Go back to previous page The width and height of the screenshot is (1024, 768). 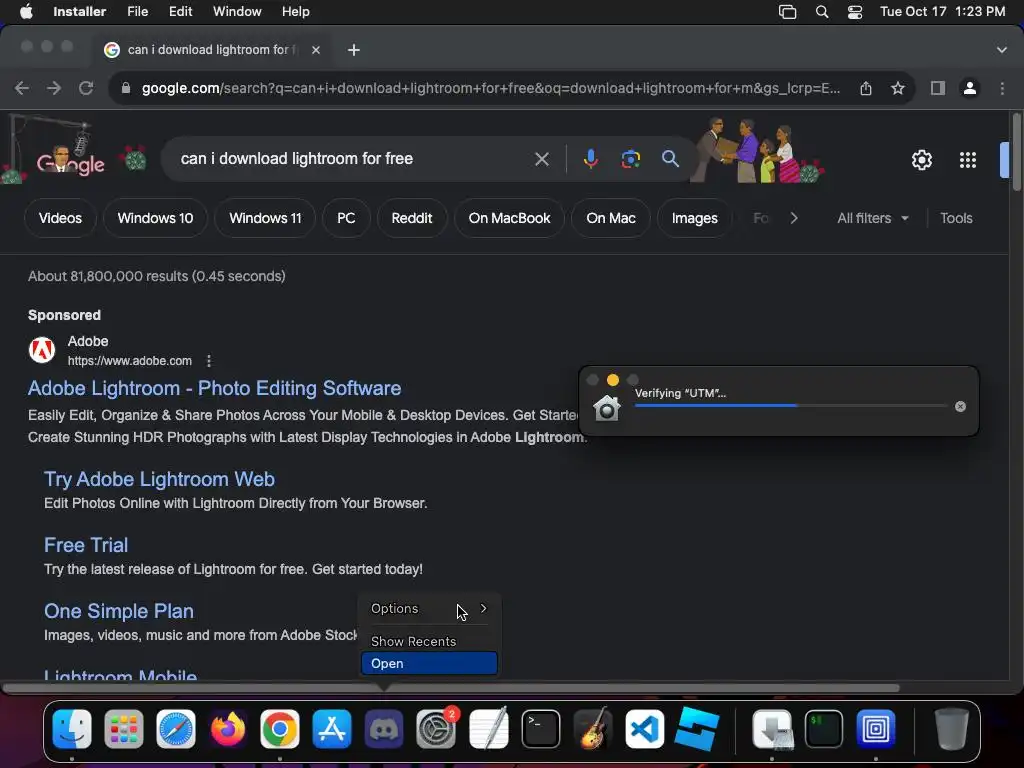(x=22, y=88)
